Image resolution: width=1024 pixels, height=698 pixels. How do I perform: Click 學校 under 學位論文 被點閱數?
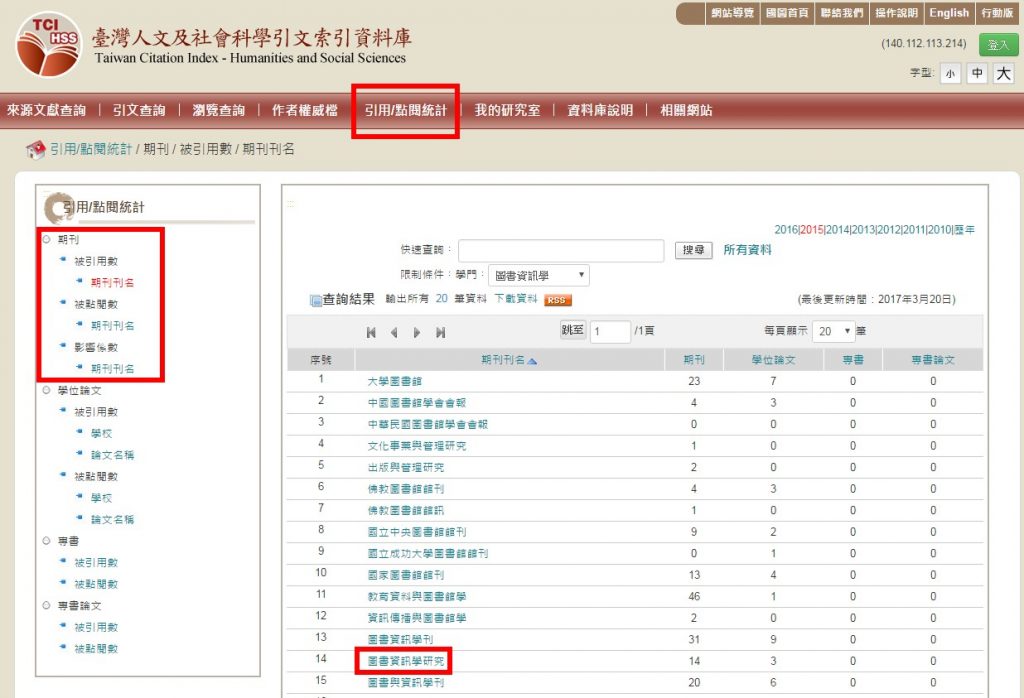101,498
